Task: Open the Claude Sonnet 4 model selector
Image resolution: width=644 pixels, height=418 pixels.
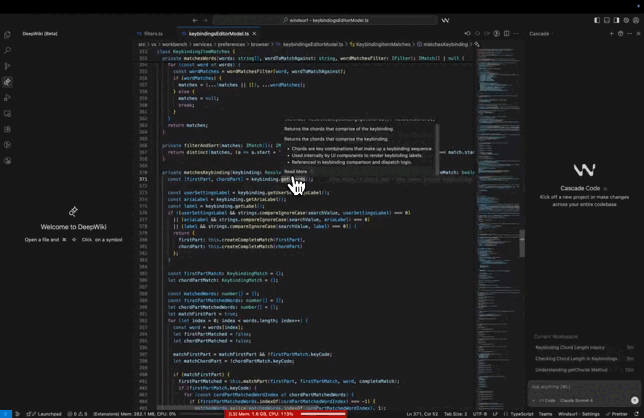Action: pyautogui.click(x=576, y=400)
